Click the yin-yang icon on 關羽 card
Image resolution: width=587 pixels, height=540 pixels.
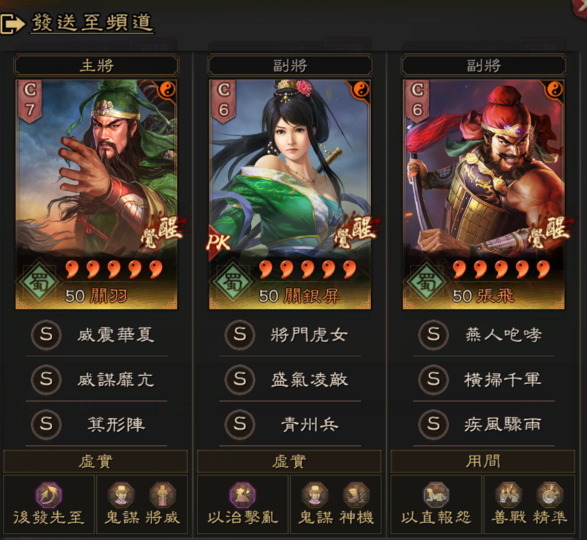(x=167, y=90)
